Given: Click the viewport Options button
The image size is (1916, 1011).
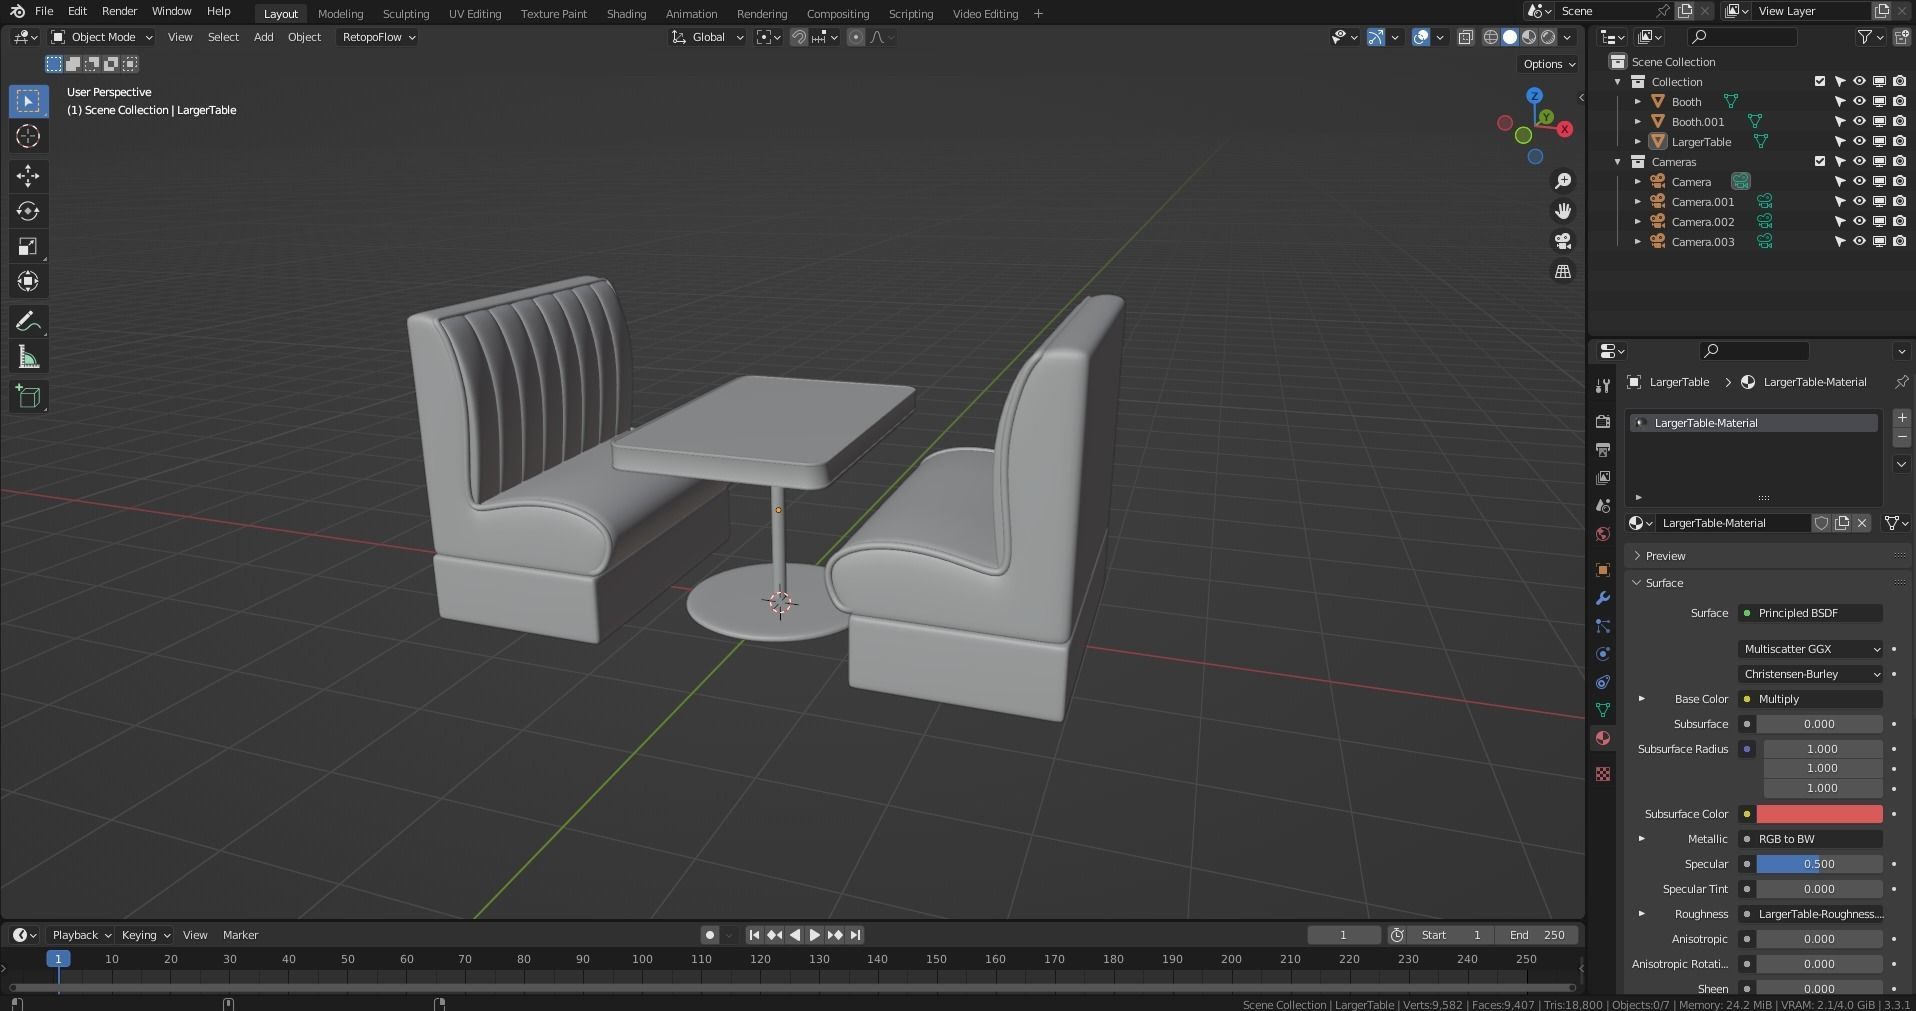Looking at the screenshot, I should click(1549, 64).
